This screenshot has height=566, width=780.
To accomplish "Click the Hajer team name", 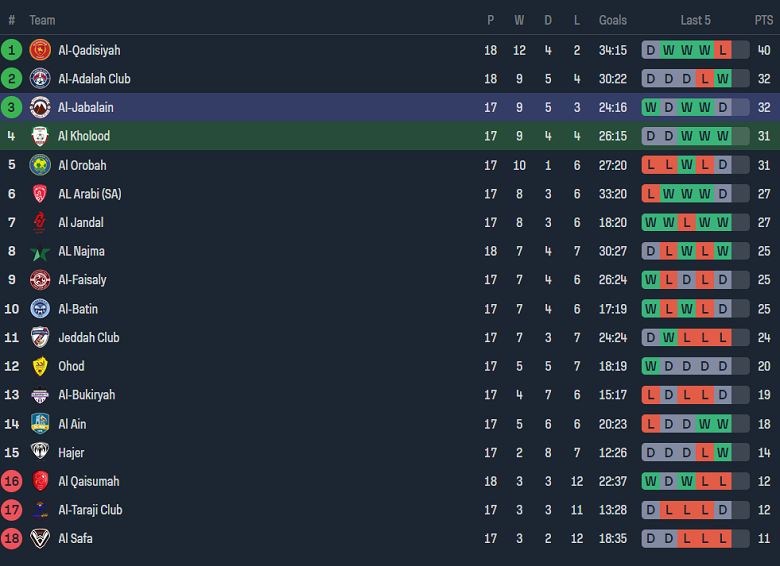I will coord(71,453).
